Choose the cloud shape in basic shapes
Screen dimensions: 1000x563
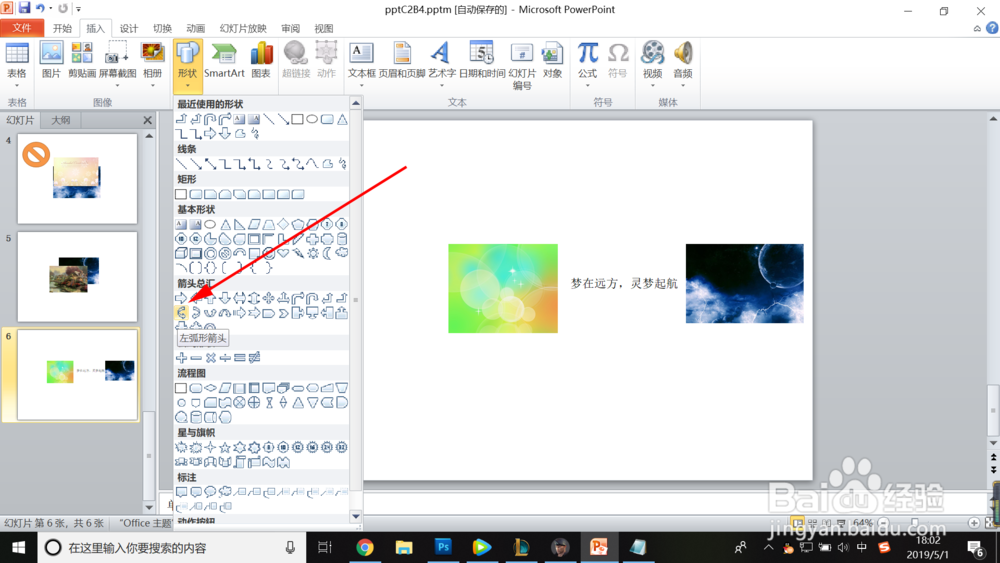[x=342, y=253]
